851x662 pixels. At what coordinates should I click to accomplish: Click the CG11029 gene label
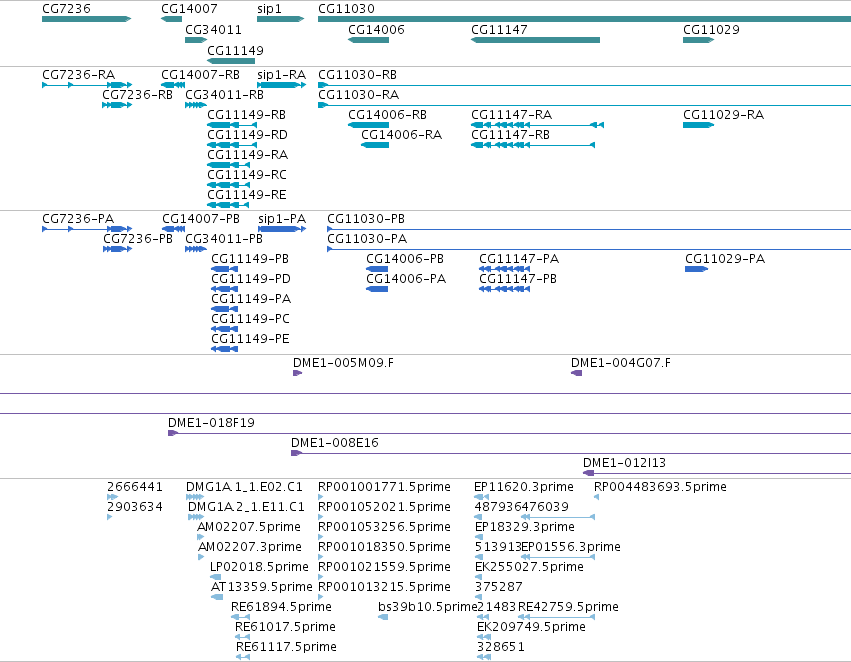pos(711,29)
